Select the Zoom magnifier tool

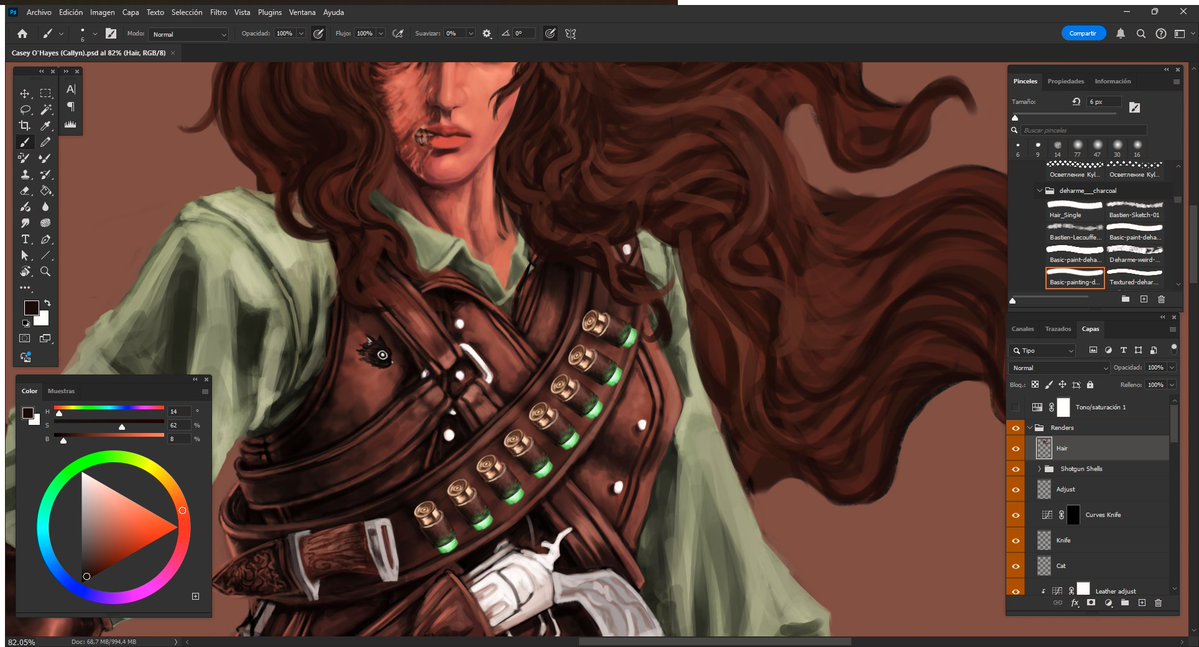pos(45,271)
